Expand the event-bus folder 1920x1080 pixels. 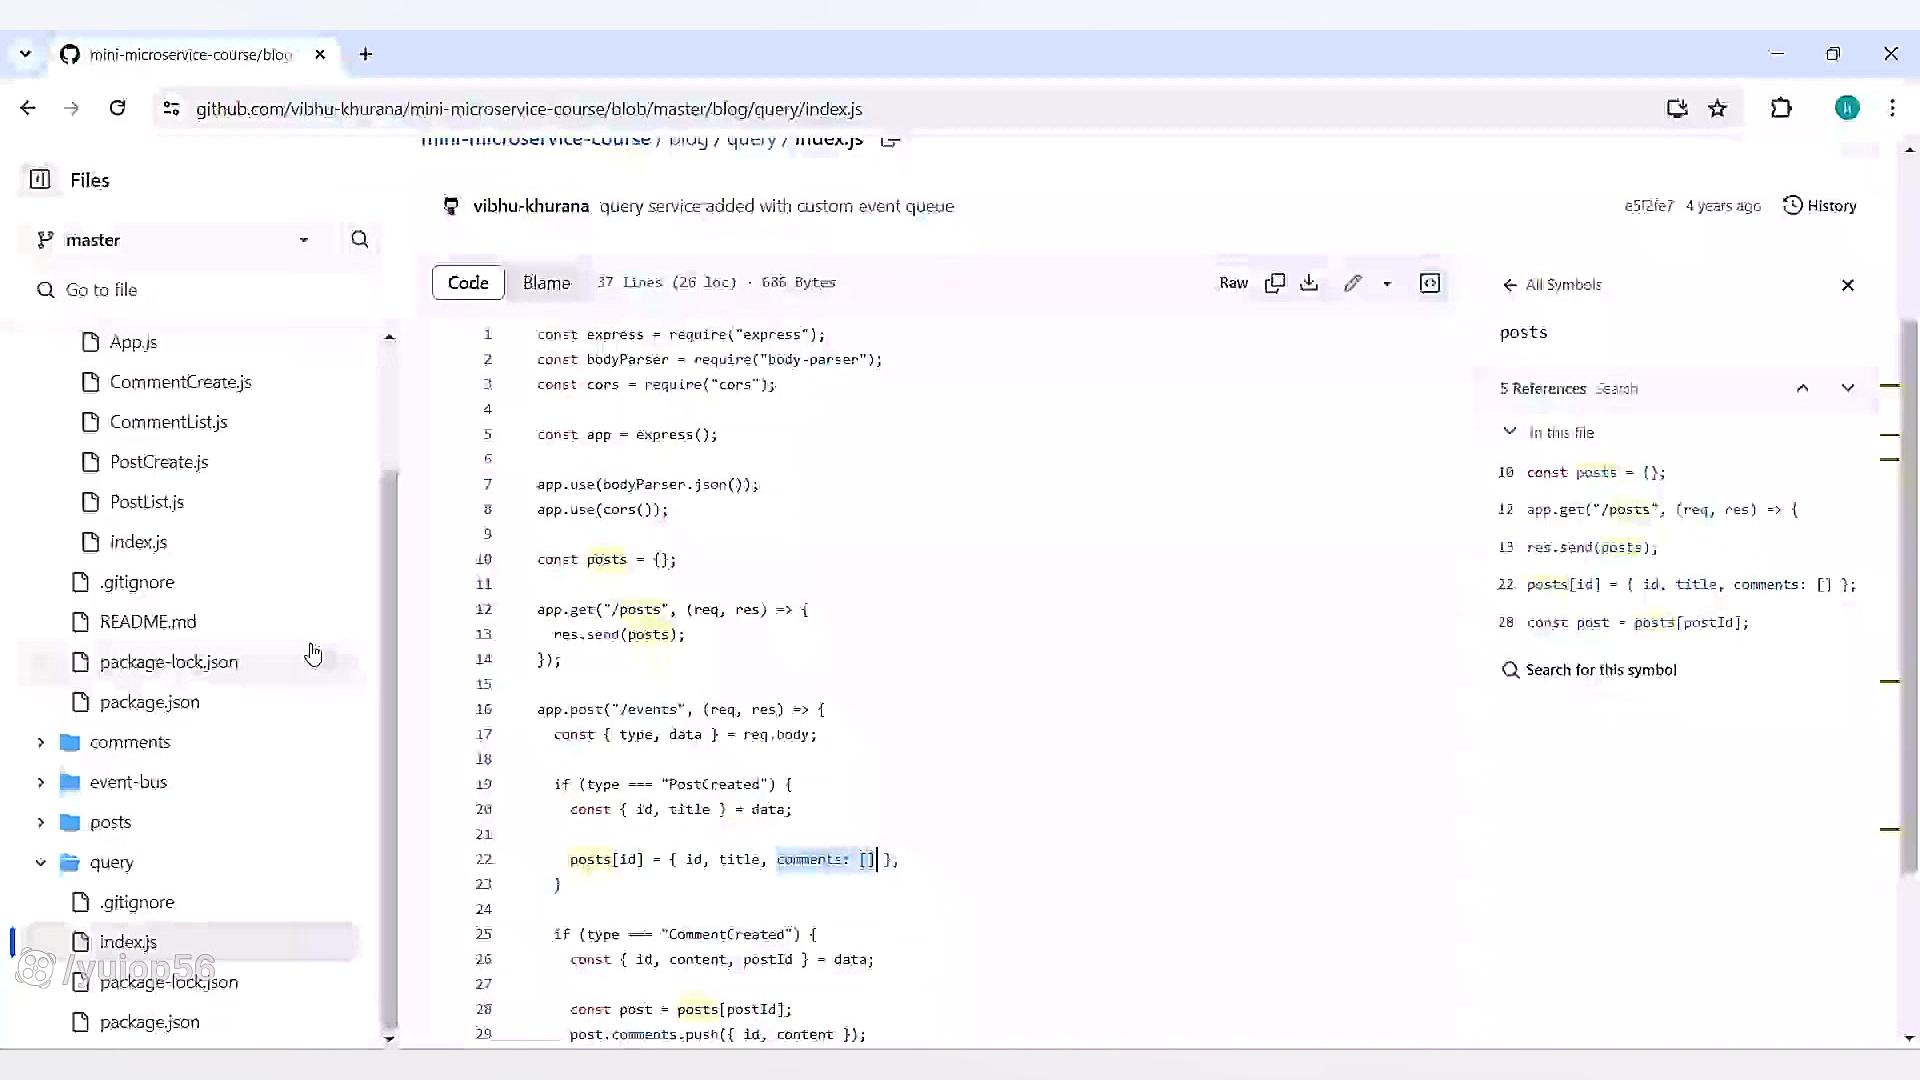[x=41, y=782]
